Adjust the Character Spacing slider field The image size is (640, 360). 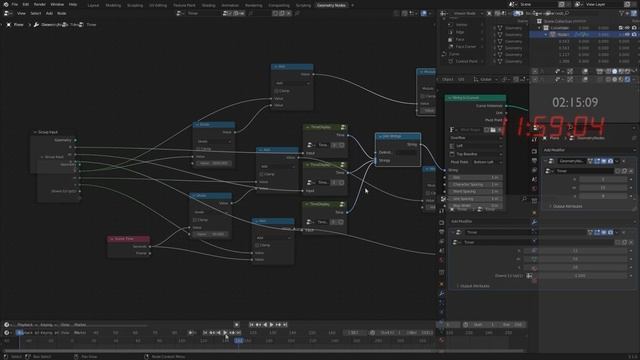pos(475,184)
